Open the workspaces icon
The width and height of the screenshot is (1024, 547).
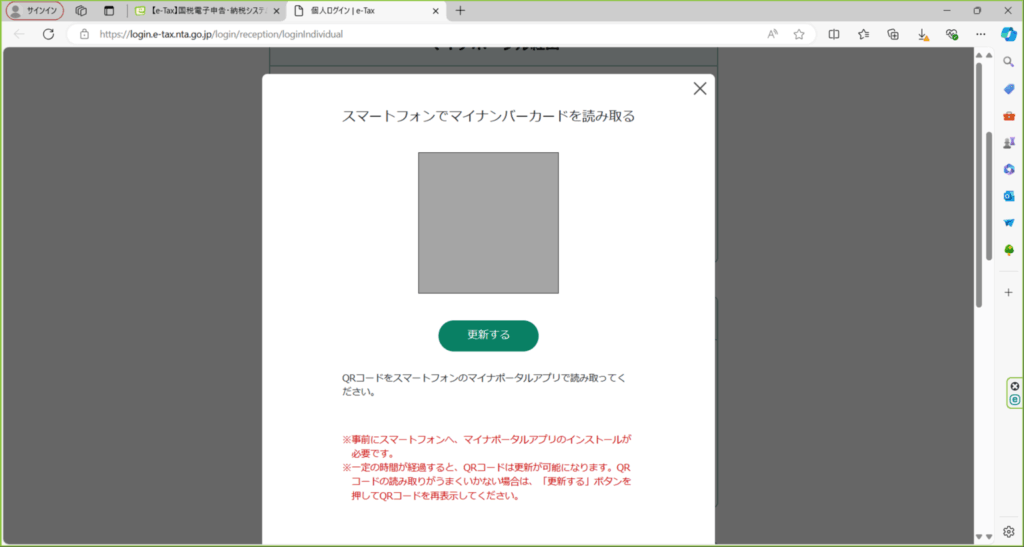(x=81, y=10)
